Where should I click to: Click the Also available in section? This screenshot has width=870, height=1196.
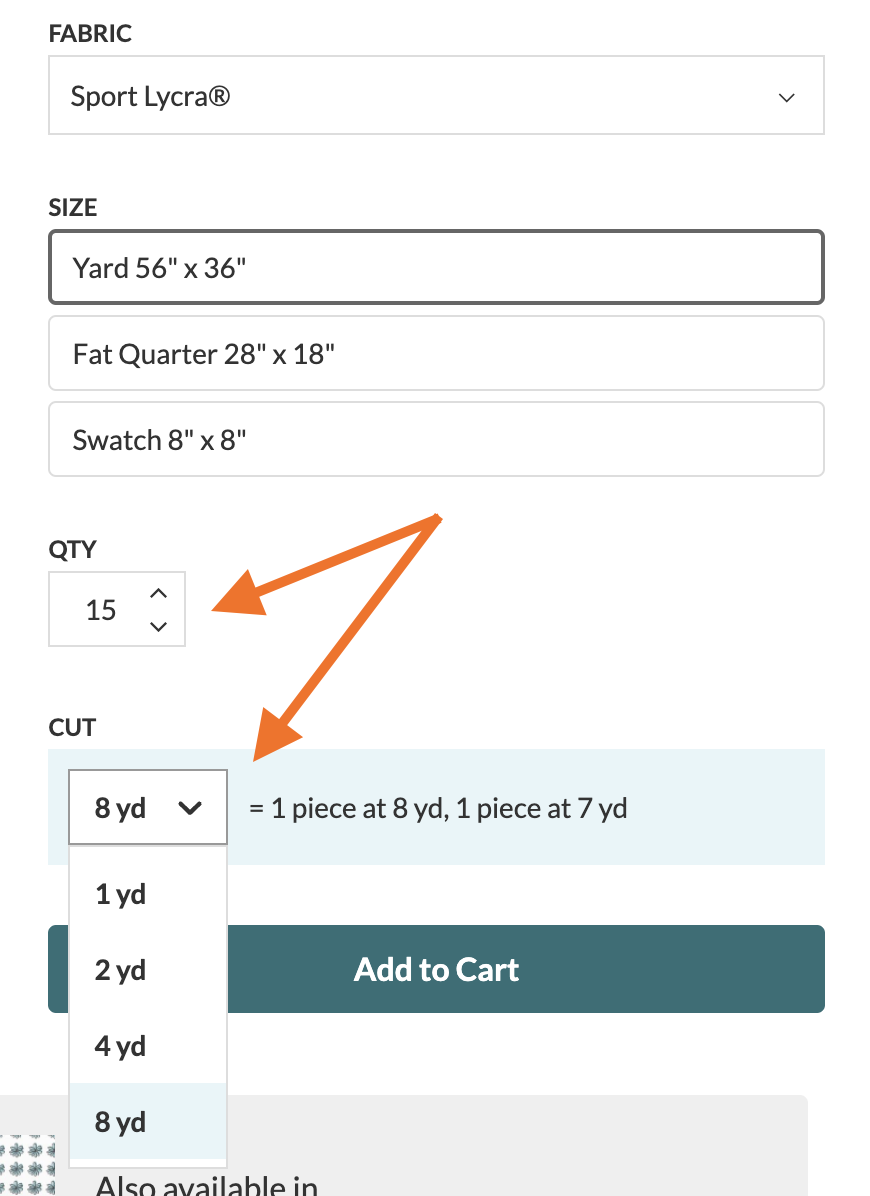pyautogui.click(x=207, y=1185)
